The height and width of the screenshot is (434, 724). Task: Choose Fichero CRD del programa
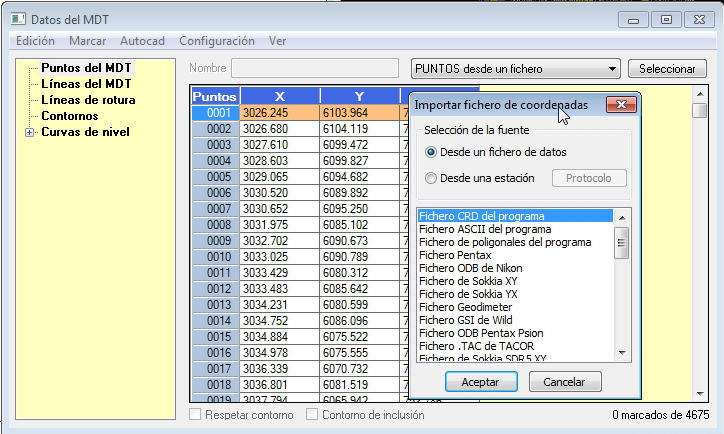[515, 216]
